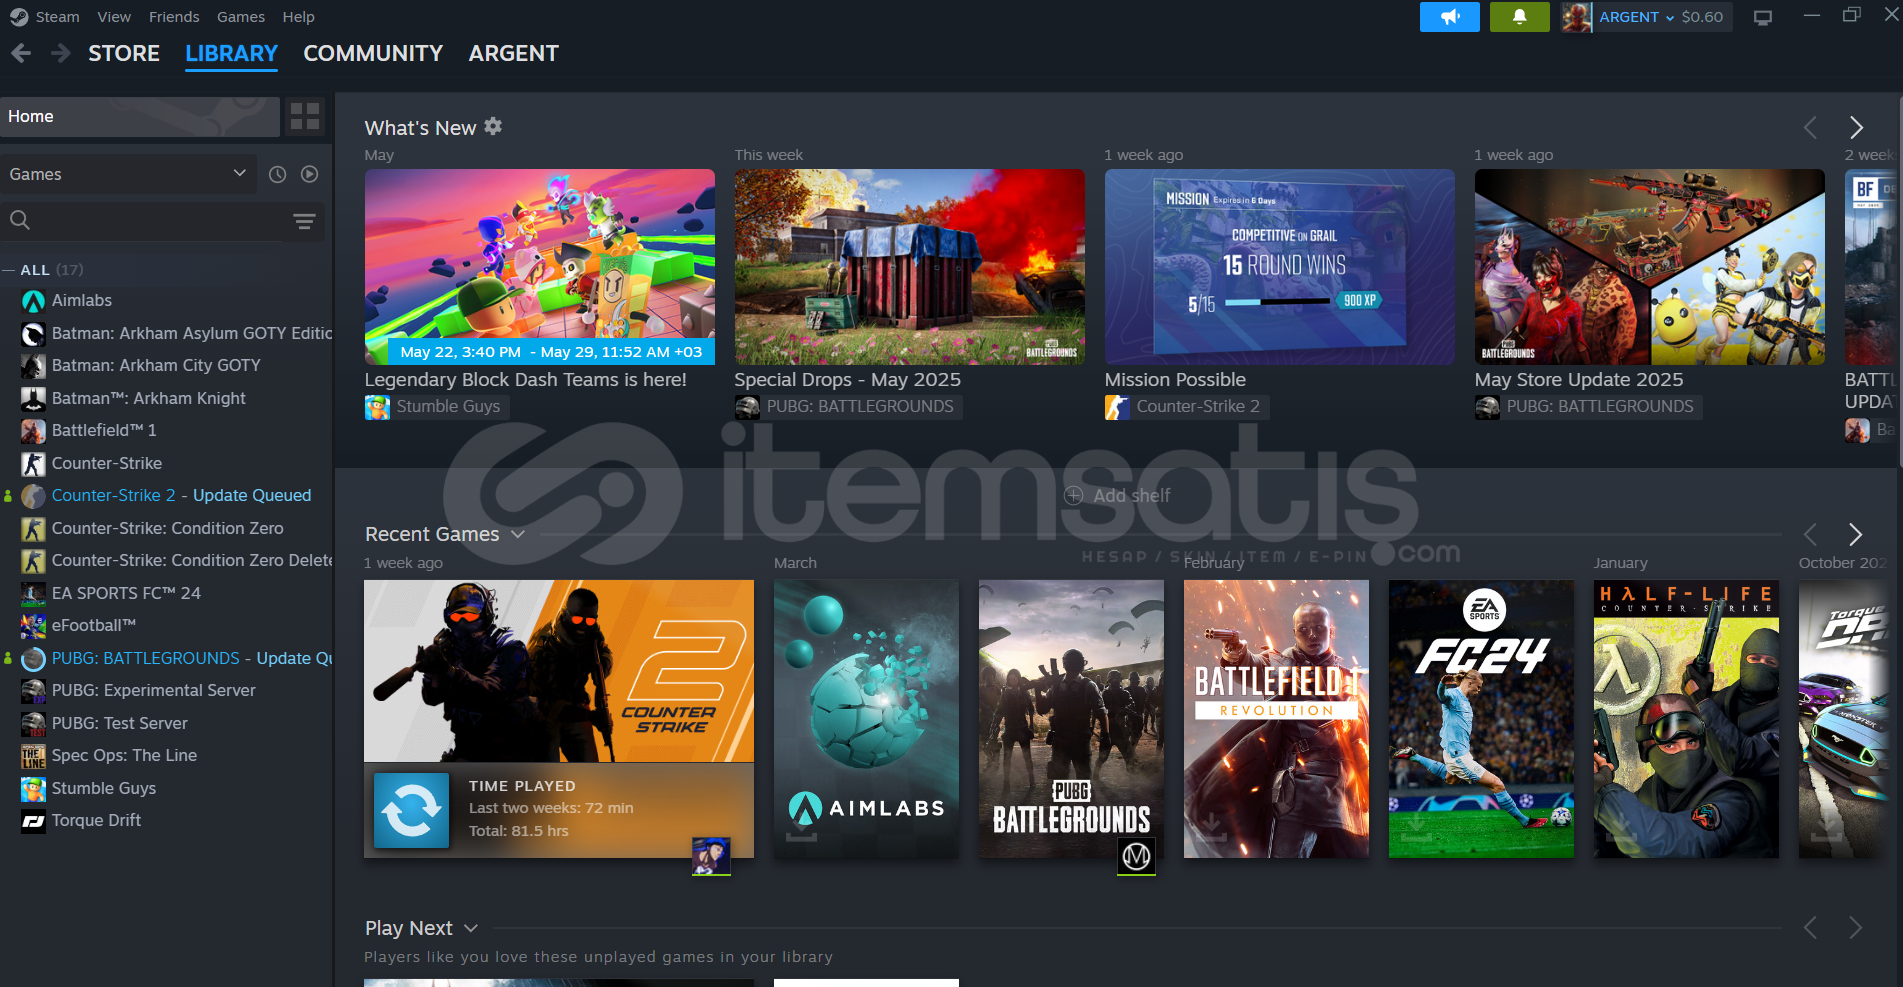Viewport: 1903px width, 987px height.
Task: Open the Half-Life Counter-Strike cover art
Action: pyautogui.click(x=1686, y=719)
